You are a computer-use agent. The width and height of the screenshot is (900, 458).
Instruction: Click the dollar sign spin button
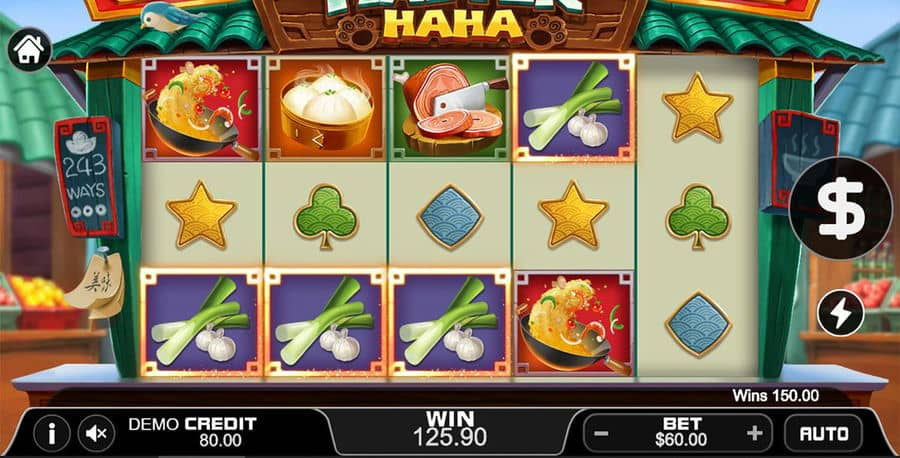[840, 208]
